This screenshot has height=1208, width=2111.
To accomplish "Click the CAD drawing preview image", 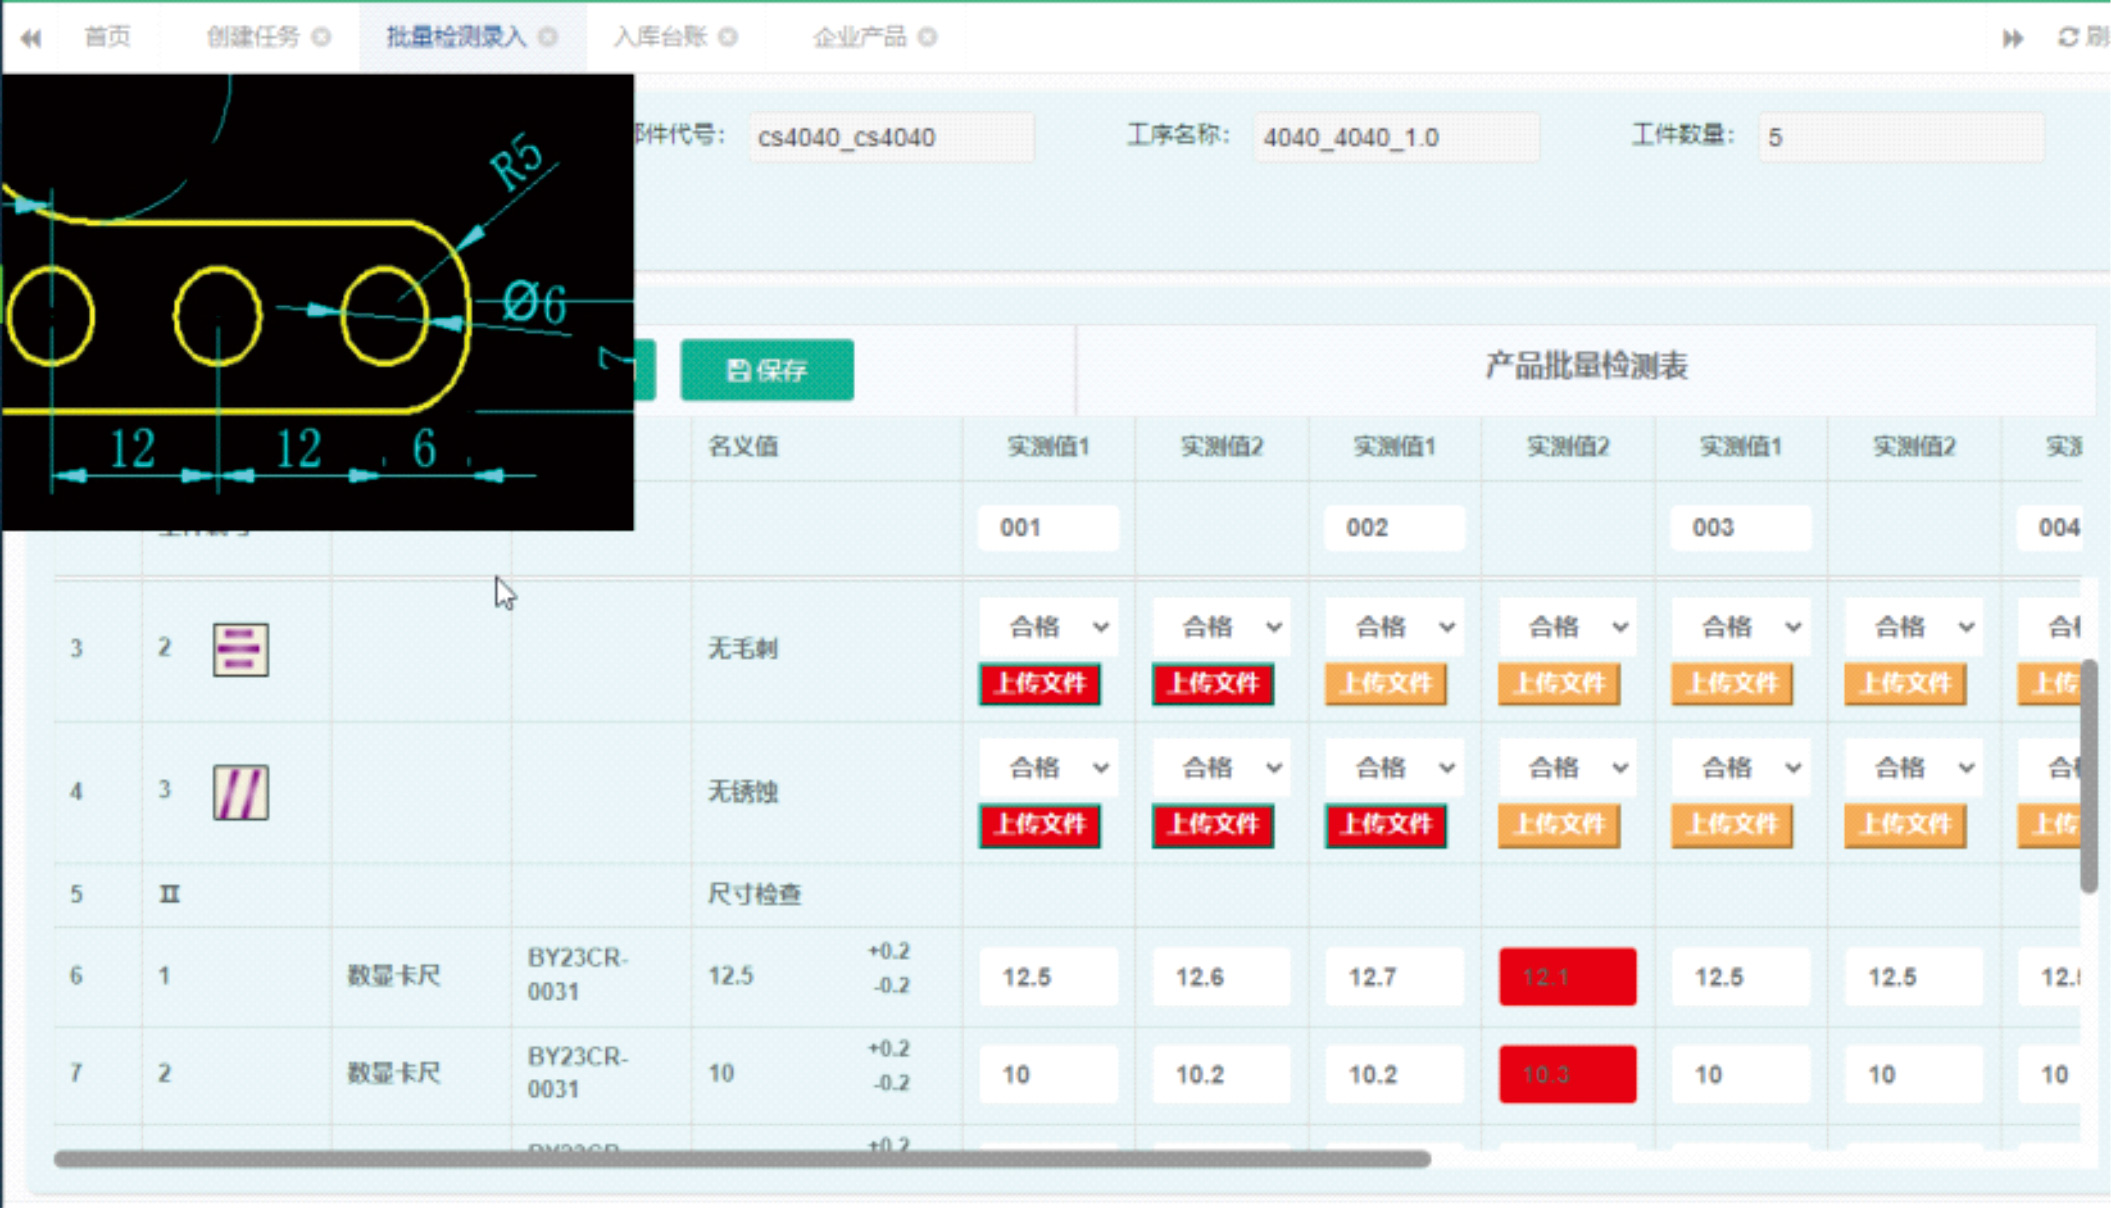I will [x=317, y=301].
